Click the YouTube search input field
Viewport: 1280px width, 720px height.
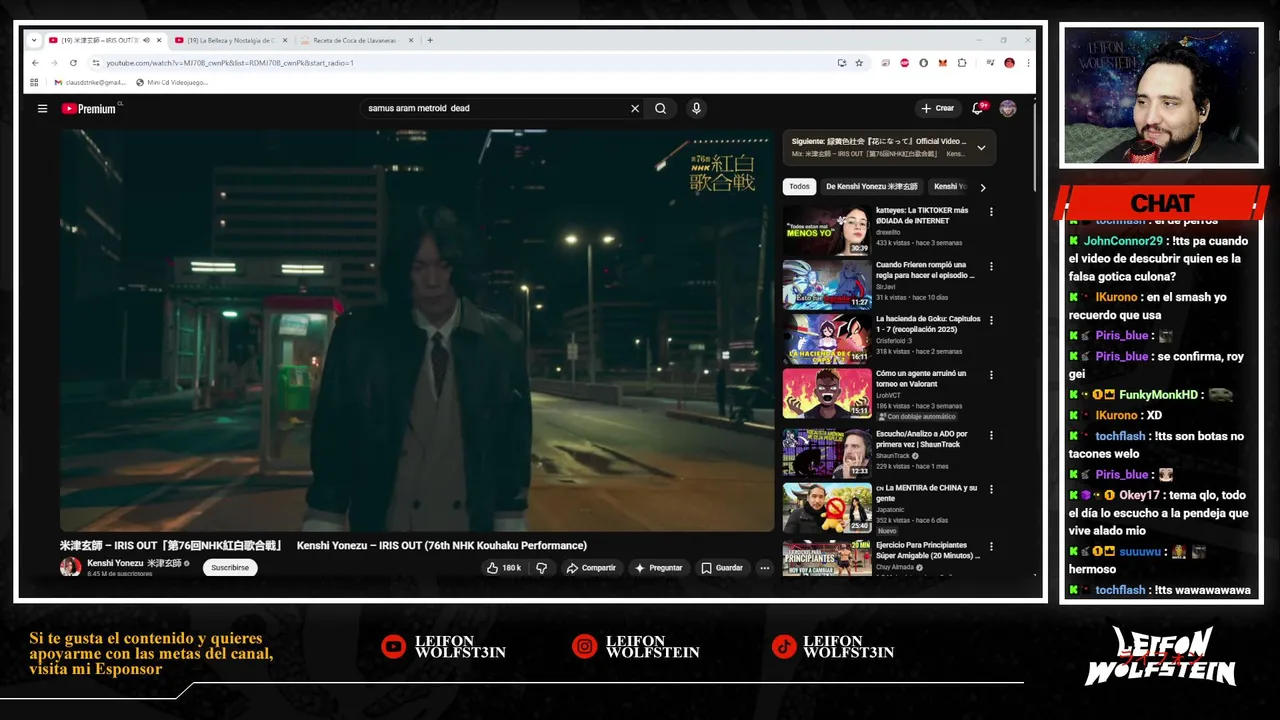pyautogui.click(x=495, y=108)
